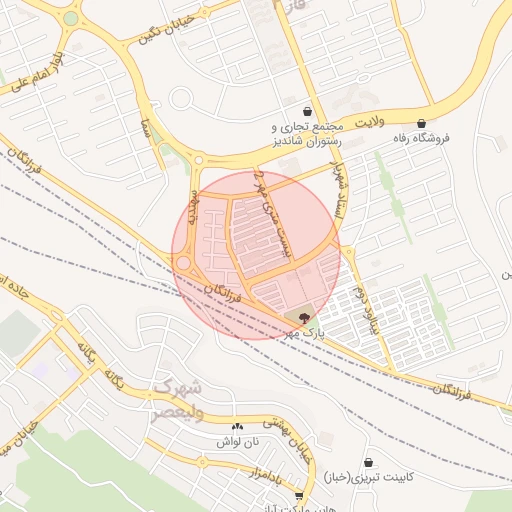
Task: Click the small roundabout on بادامزار street
Action: click(202, 462)
